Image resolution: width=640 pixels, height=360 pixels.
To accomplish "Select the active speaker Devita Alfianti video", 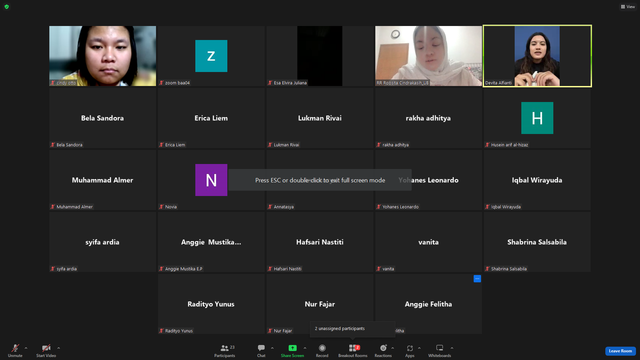I will point(537,56).
